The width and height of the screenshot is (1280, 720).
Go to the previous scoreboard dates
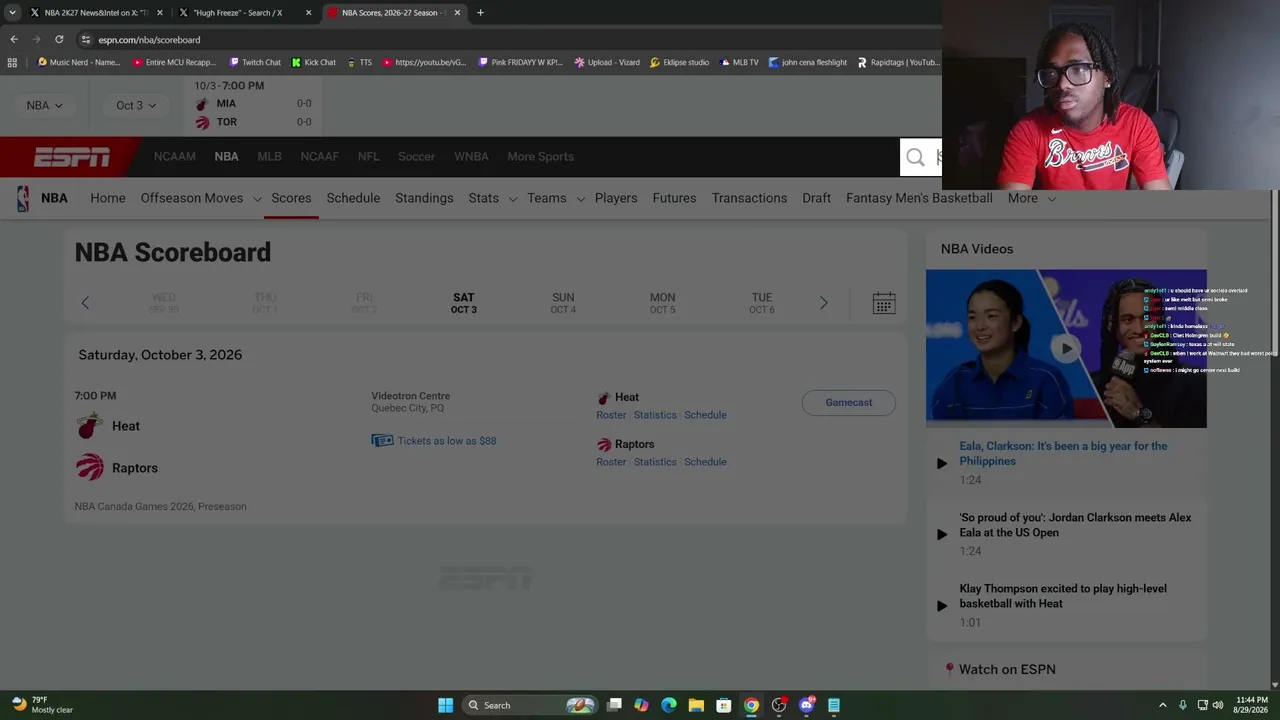pos(85,303)
